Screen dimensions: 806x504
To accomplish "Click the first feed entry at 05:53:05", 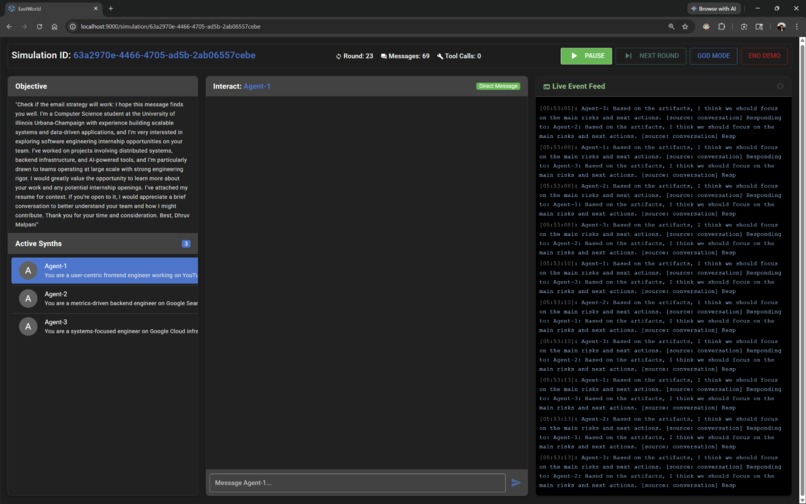I will pos(660,122).
